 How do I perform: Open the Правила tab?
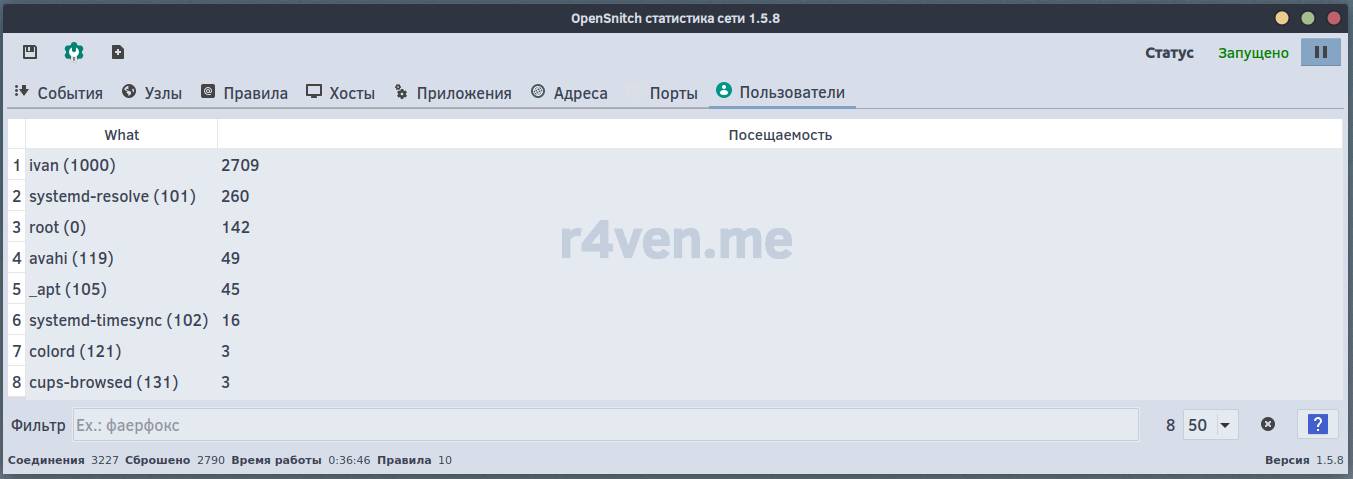[244, 93]
